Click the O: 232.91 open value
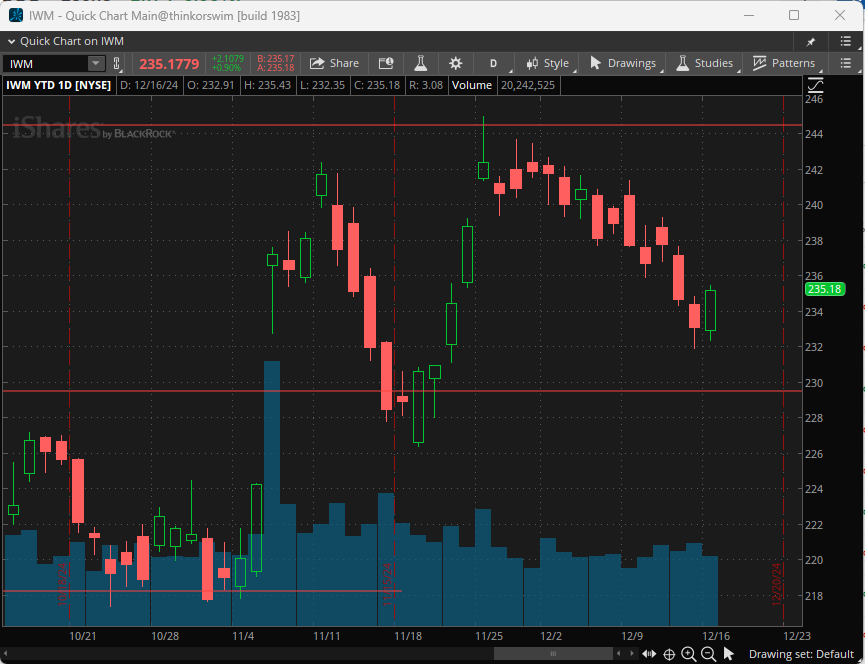 click(211, 85)
